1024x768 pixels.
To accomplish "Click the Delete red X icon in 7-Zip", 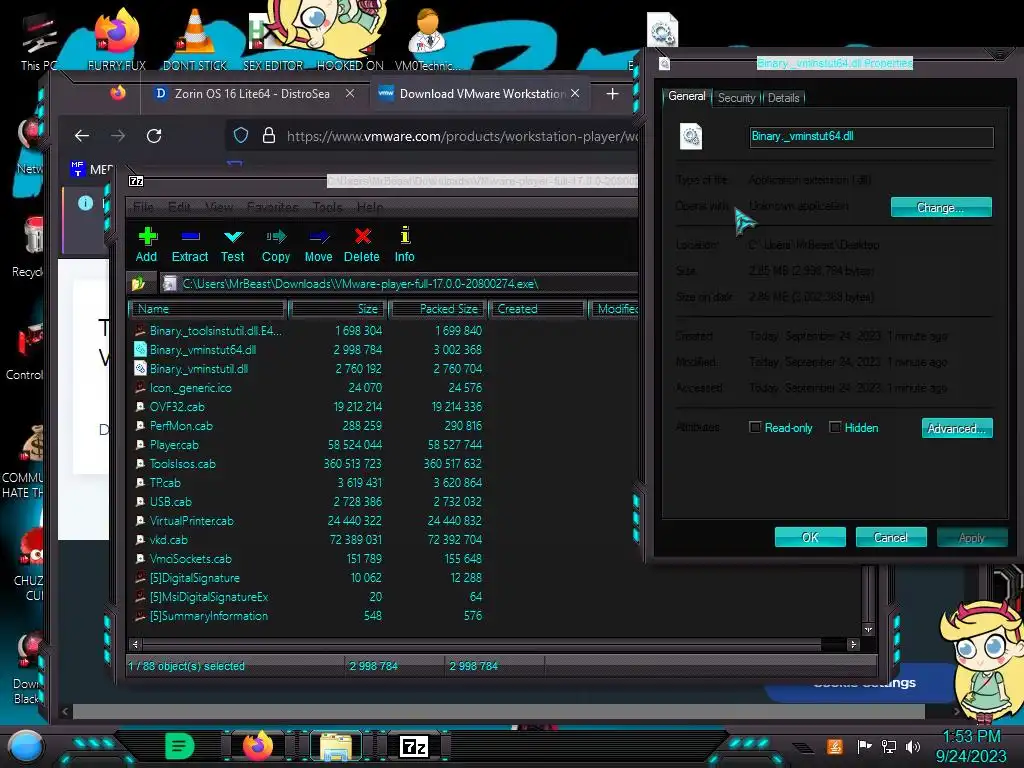I will 362,245.
